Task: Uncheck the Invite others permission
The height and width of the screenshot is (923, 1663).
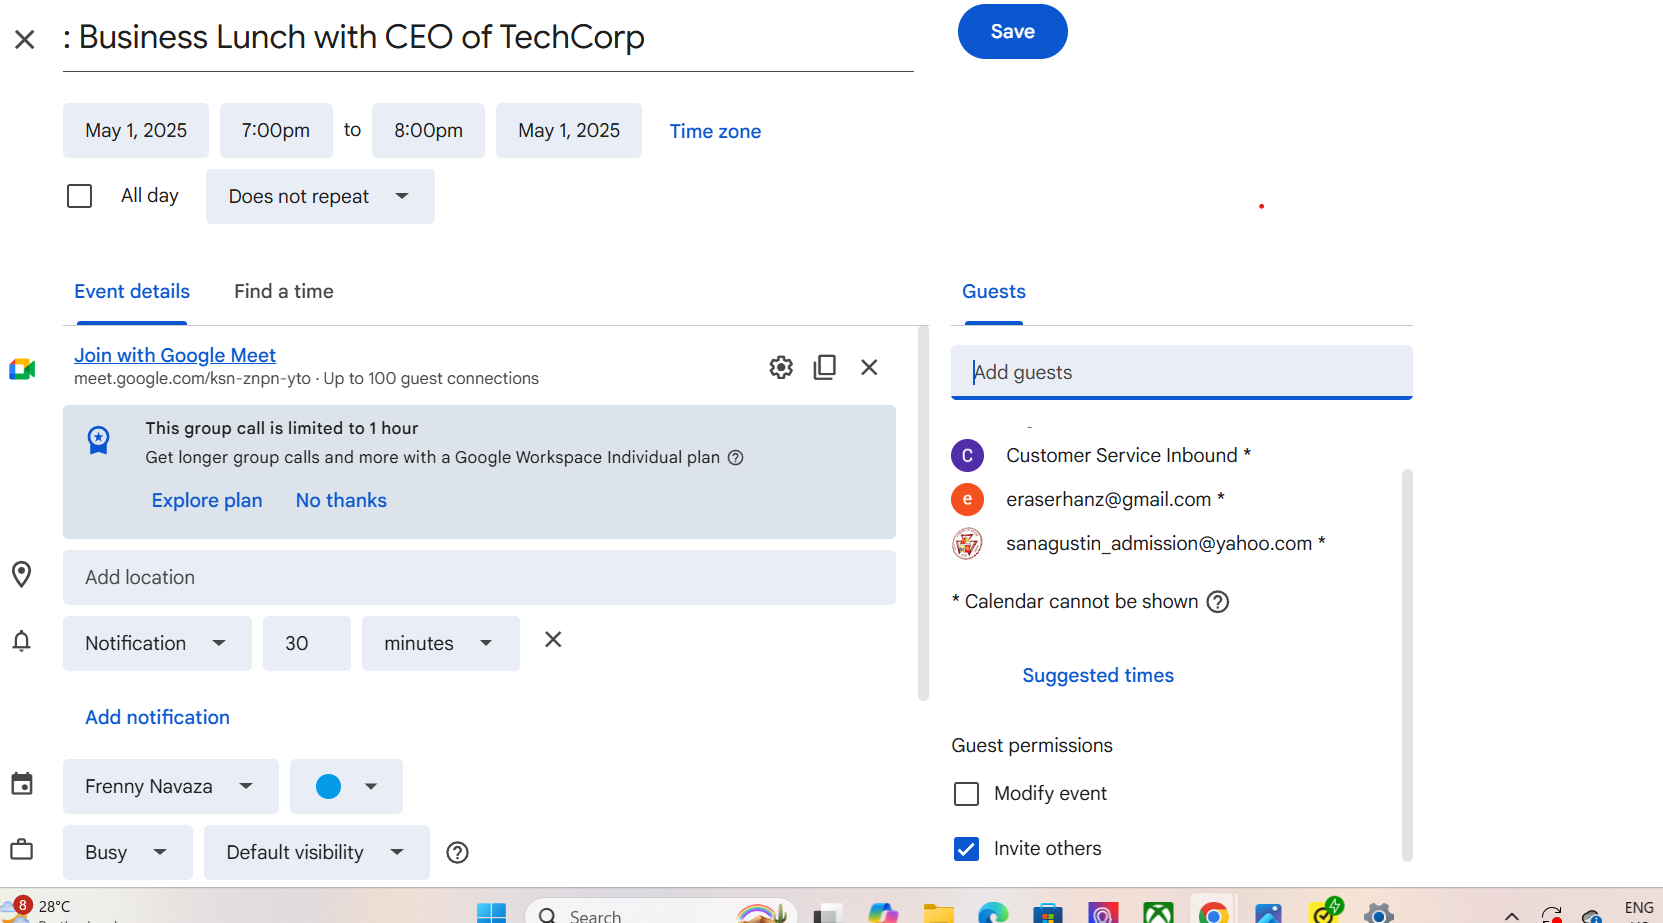Action: [966, 849]
